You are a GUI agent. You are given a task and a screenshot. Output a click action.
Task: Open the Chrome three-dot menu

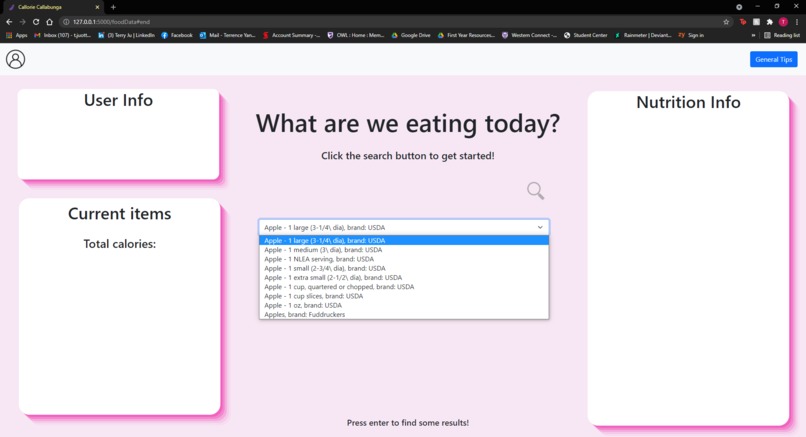click(797, 22)
